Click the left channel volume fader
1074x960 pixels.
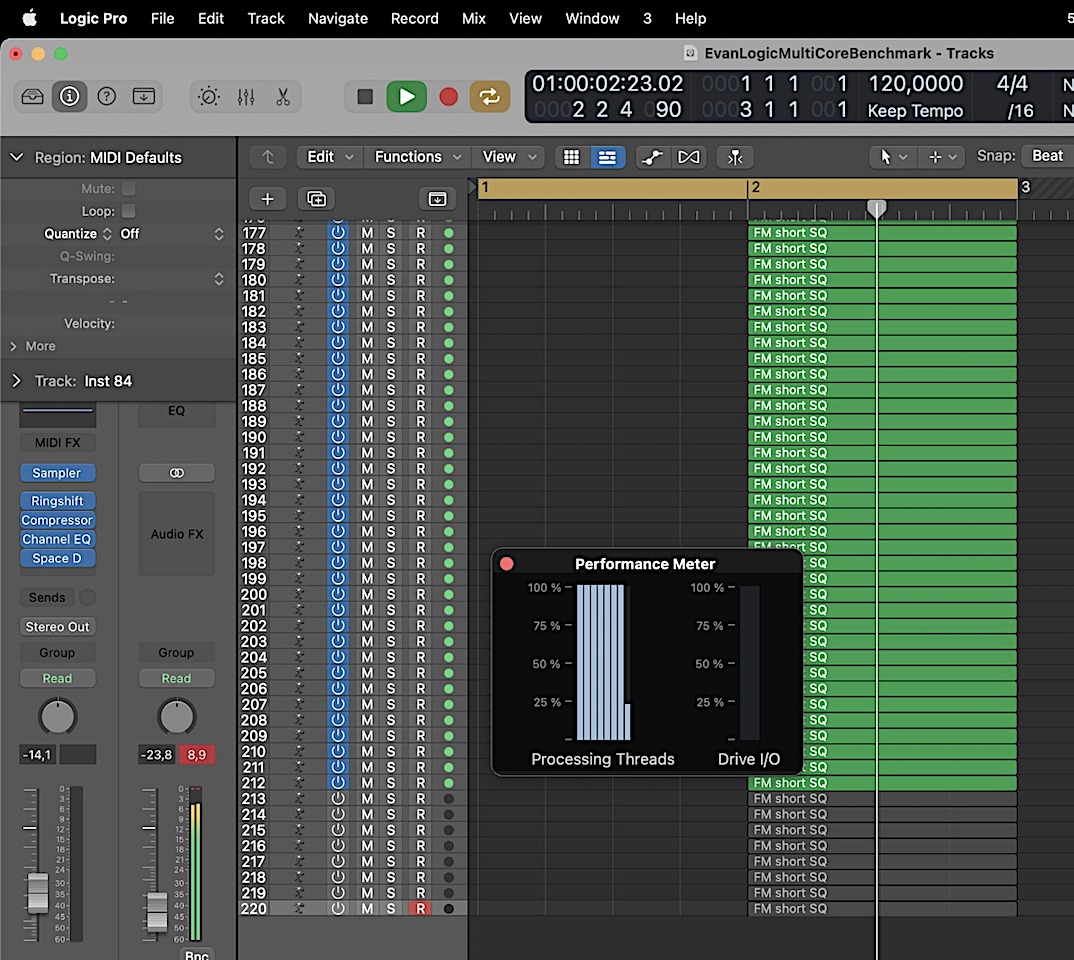coord(38,893)
